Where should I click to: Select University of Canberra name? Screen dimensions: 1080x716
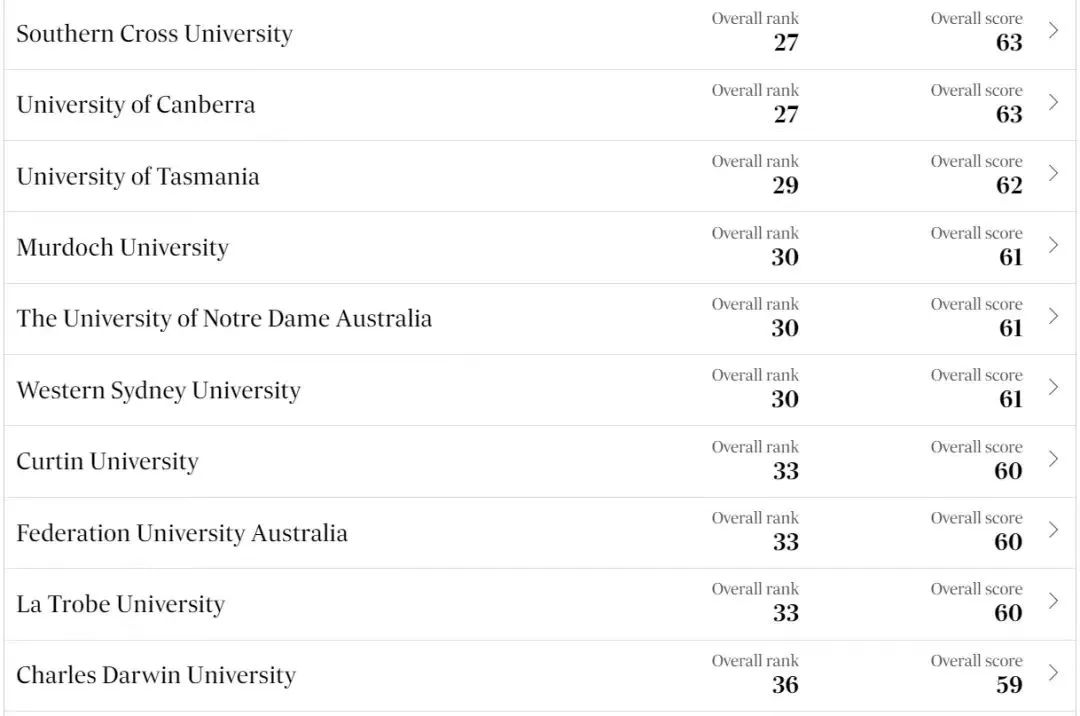pos(136,105)
